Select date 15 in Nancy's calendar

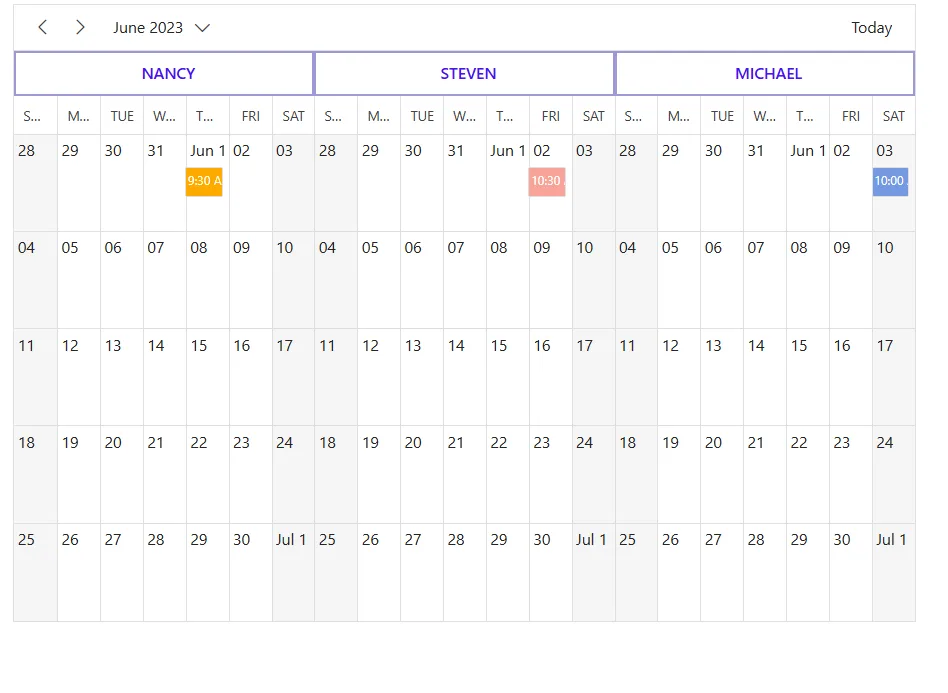(x=208, y=377)
